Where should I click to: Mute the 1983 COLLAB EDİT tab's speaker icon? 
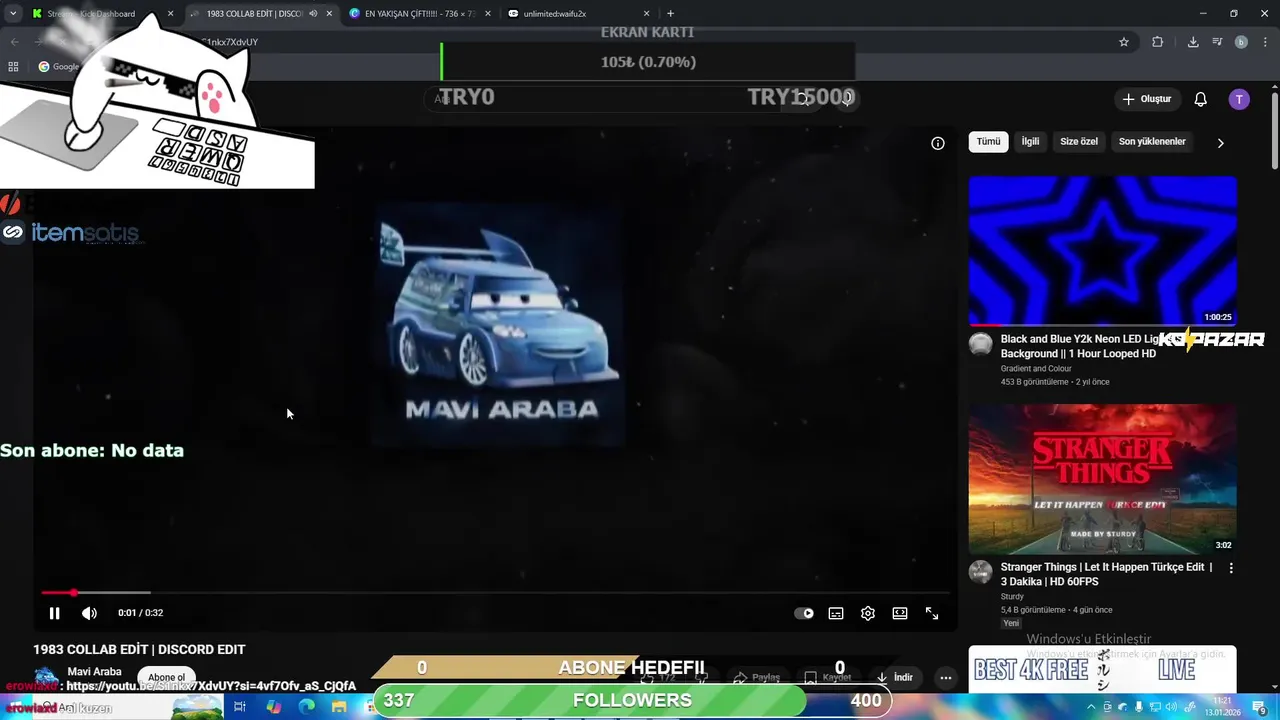[x=313, y=14]
